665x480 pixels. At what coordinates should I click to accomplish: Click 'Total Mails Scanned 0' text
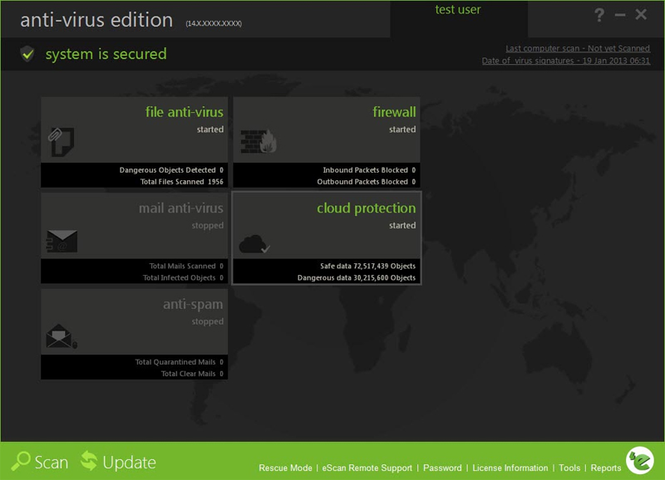tap(186, 266)
